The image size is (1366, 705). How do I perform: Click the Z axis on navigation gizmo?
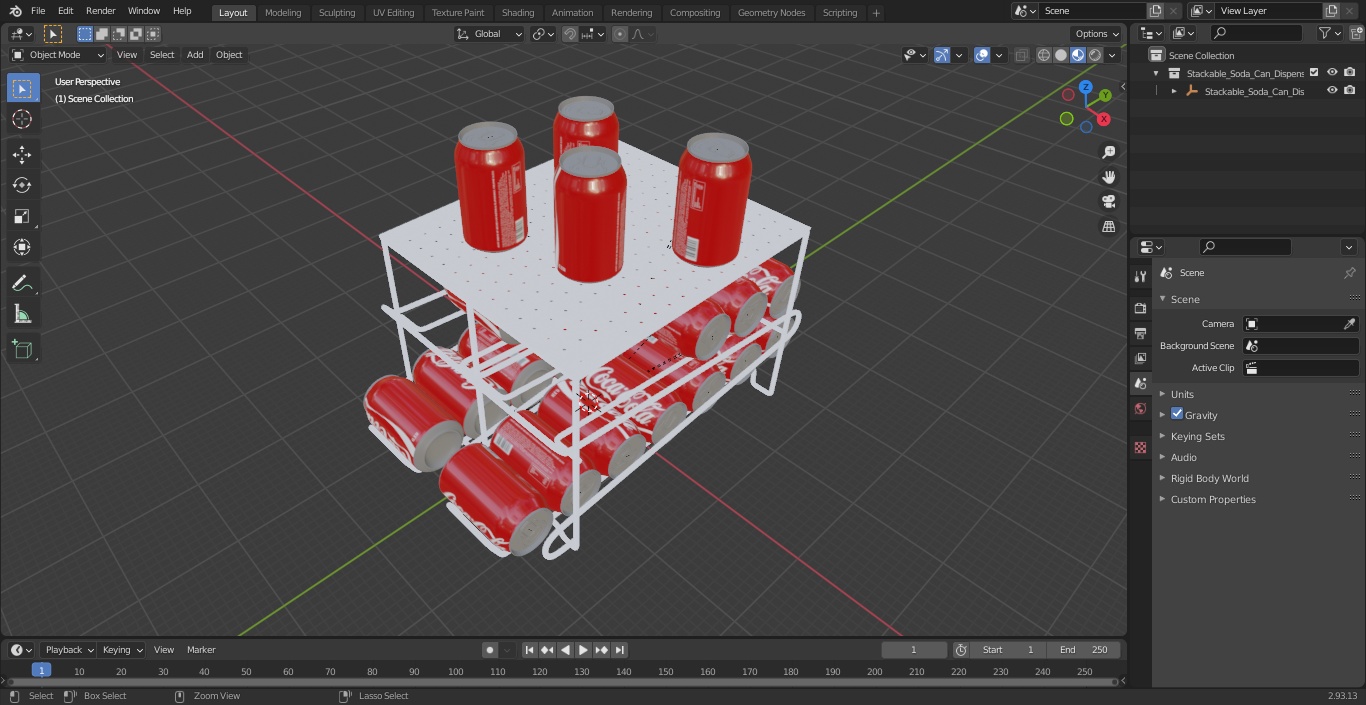1086,88
